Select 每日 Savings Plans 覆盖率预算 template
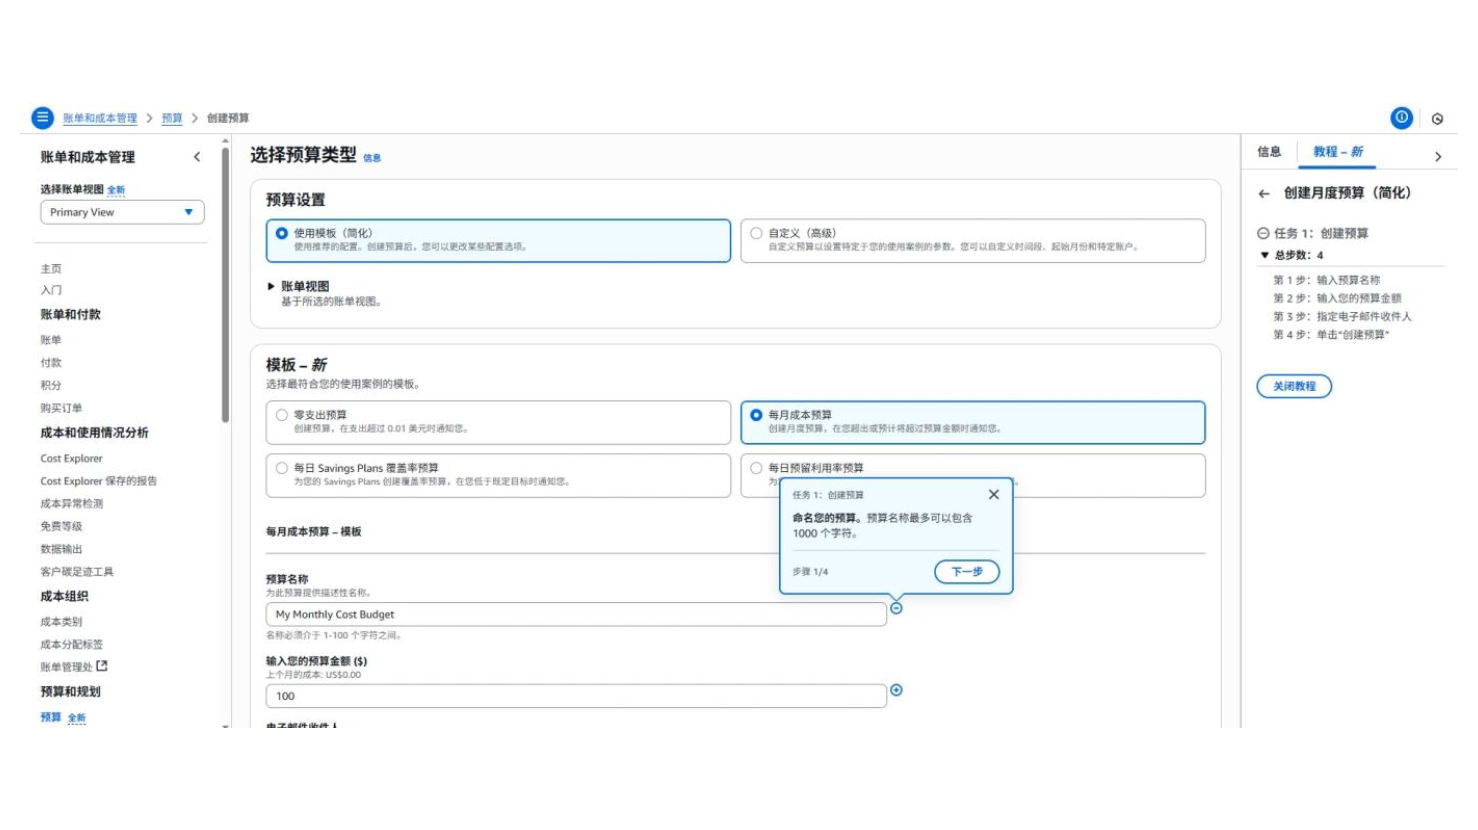The image size is (1478, 830). 282,468
